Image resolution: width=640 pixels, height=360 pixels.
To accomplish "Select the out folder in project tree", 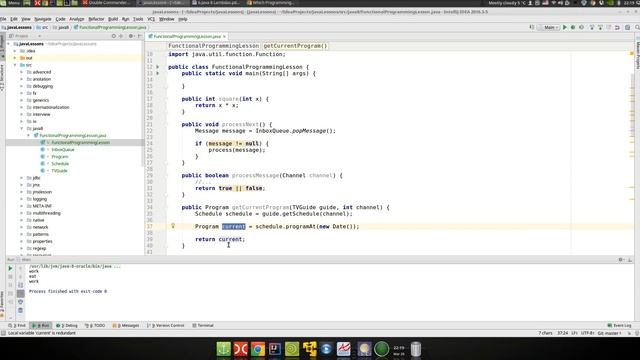I will coord(29,58).
